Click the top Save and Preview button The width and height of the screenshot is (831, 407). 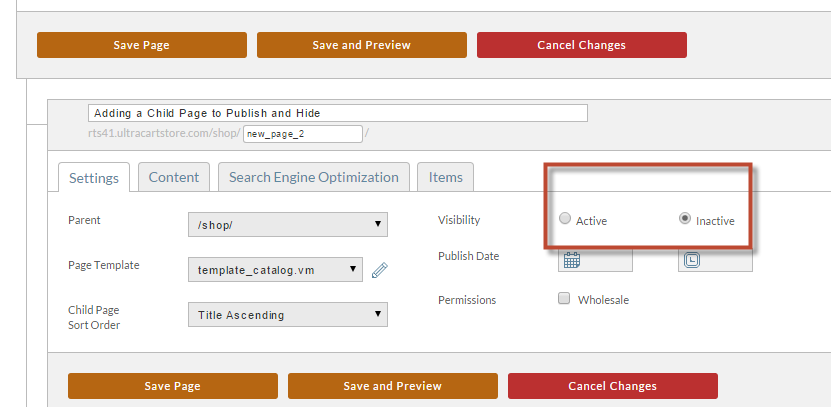(361, 45)
